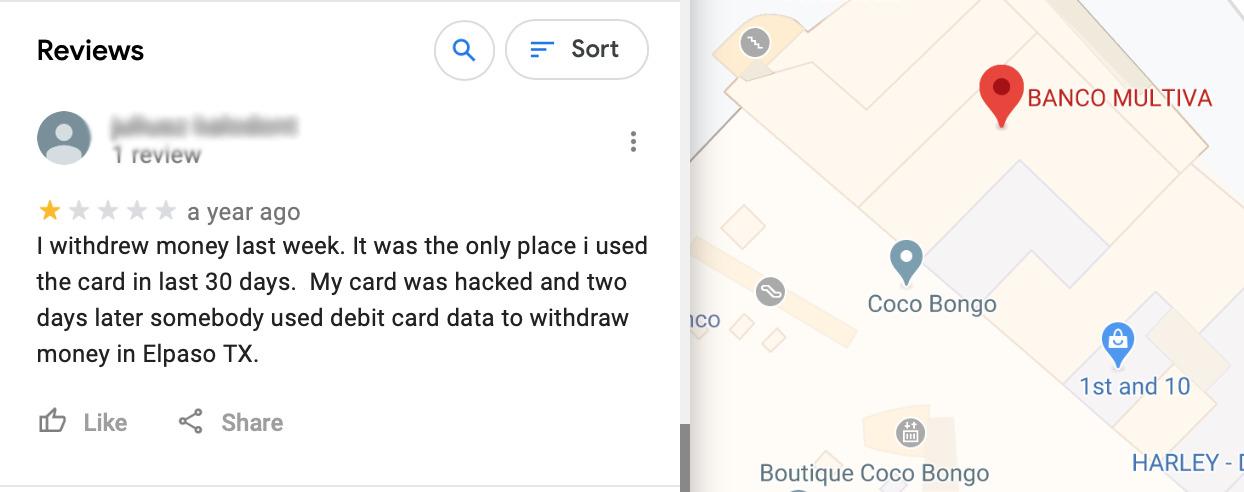Click the stairs icon at map top
The width and height of the screenshot is (1244, 492).
[x=755, y=42]
